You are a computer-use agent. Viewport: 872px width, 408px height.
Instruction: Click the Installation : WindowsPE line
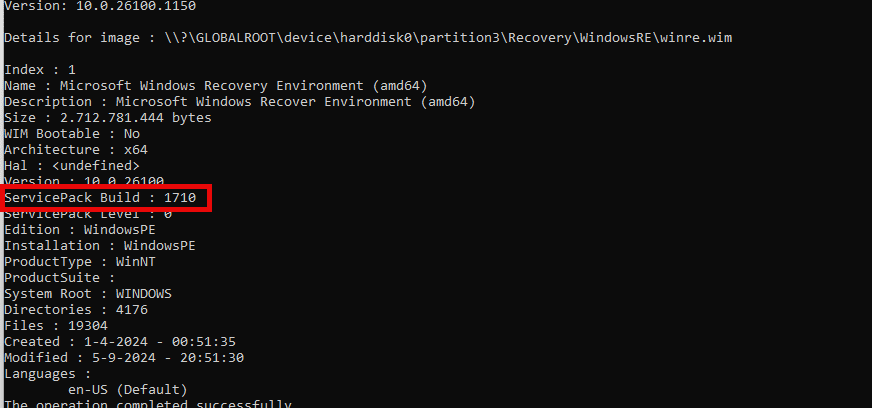[100, 246]
